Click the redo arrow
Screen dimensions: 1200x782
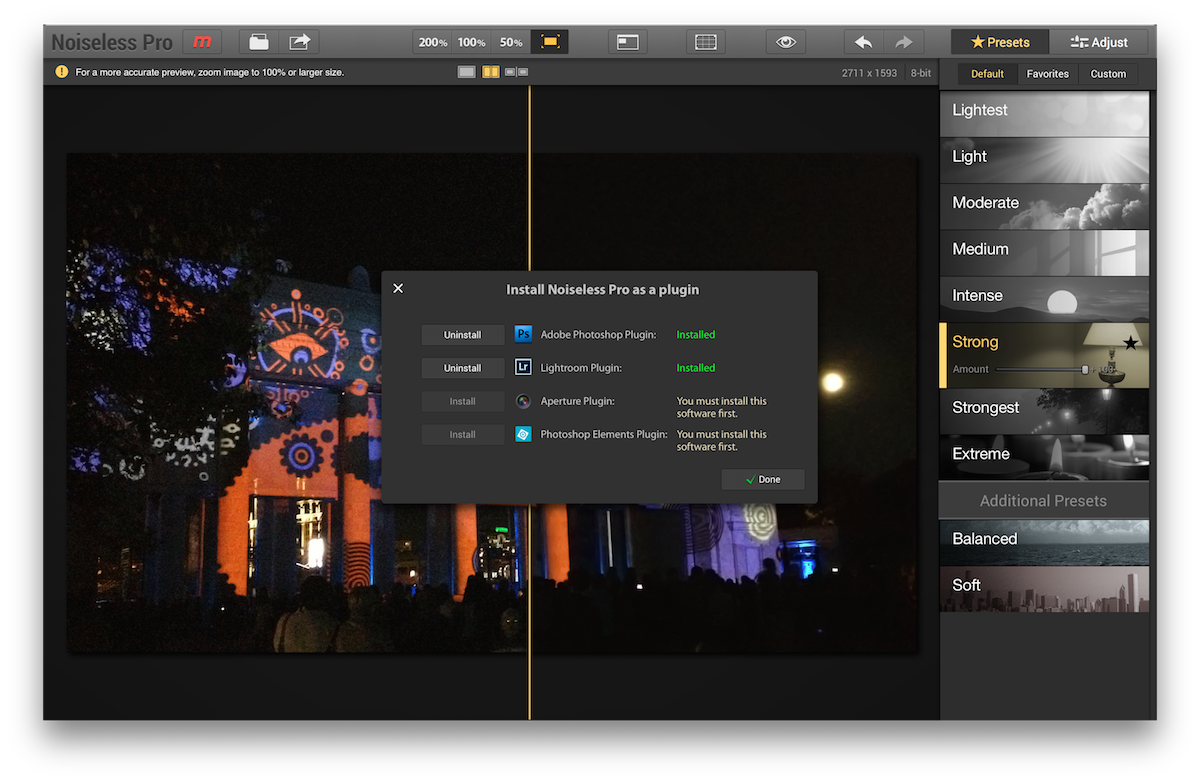coord(904,42)
